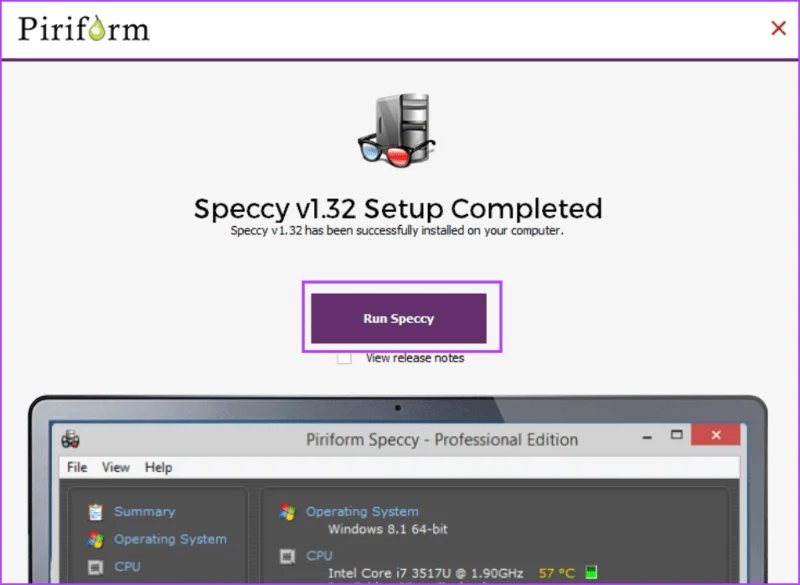The width and height of the screenshot is (800, 585).
Task: Select CPU in the Speccy sidebar
Action: tap(127, 567)
